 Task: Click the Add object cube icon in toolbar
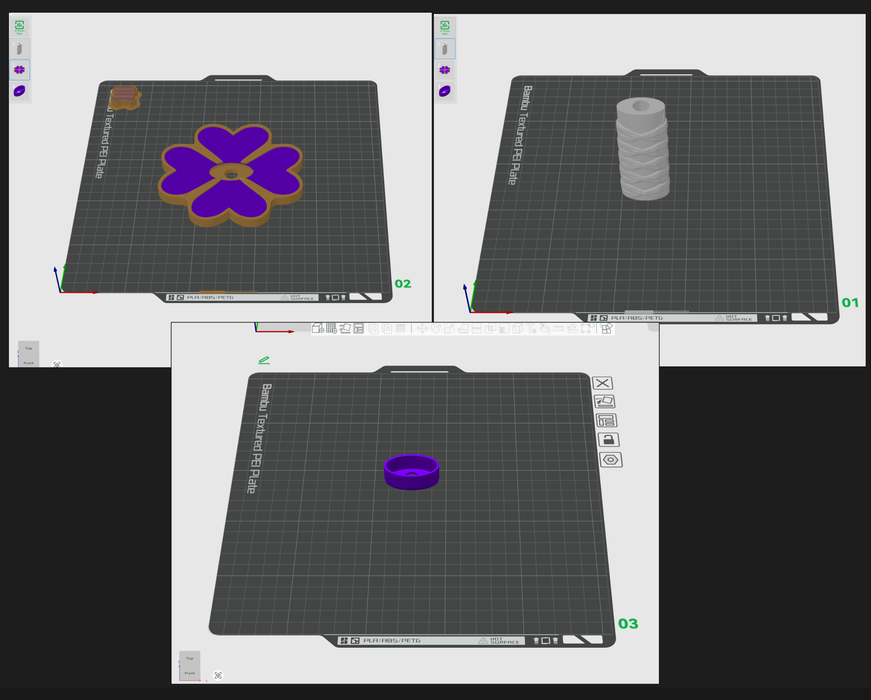[x=318, y=328]
